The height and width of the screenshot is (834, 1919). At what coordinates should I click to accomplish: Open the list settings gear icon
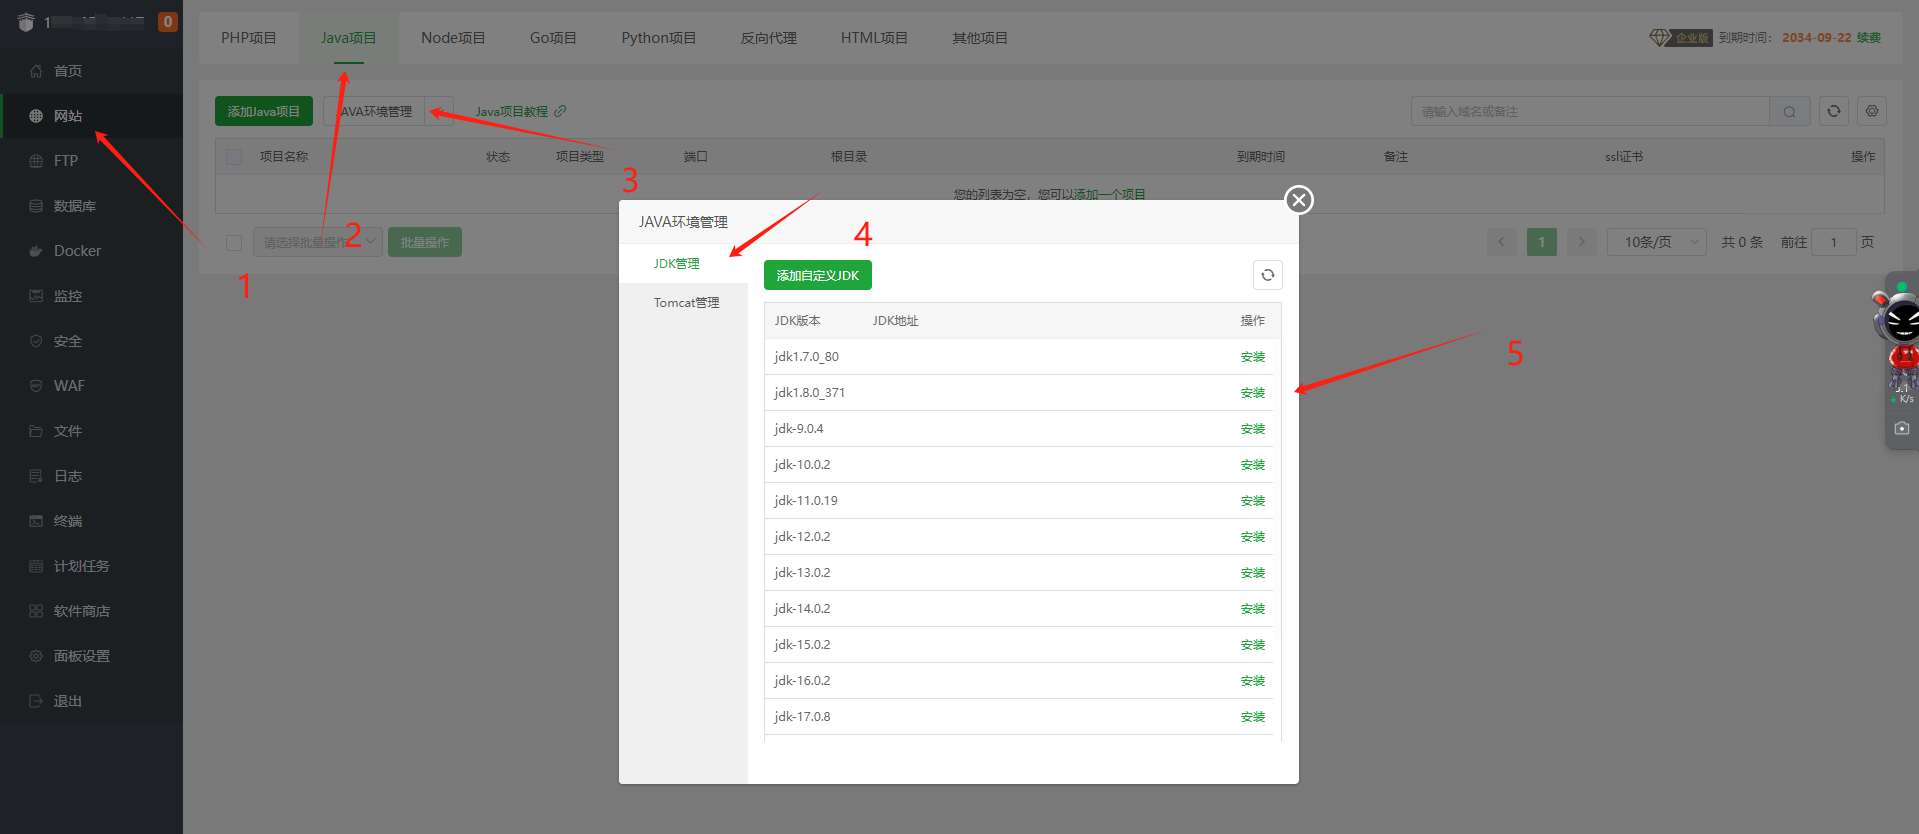(1871, 111)
